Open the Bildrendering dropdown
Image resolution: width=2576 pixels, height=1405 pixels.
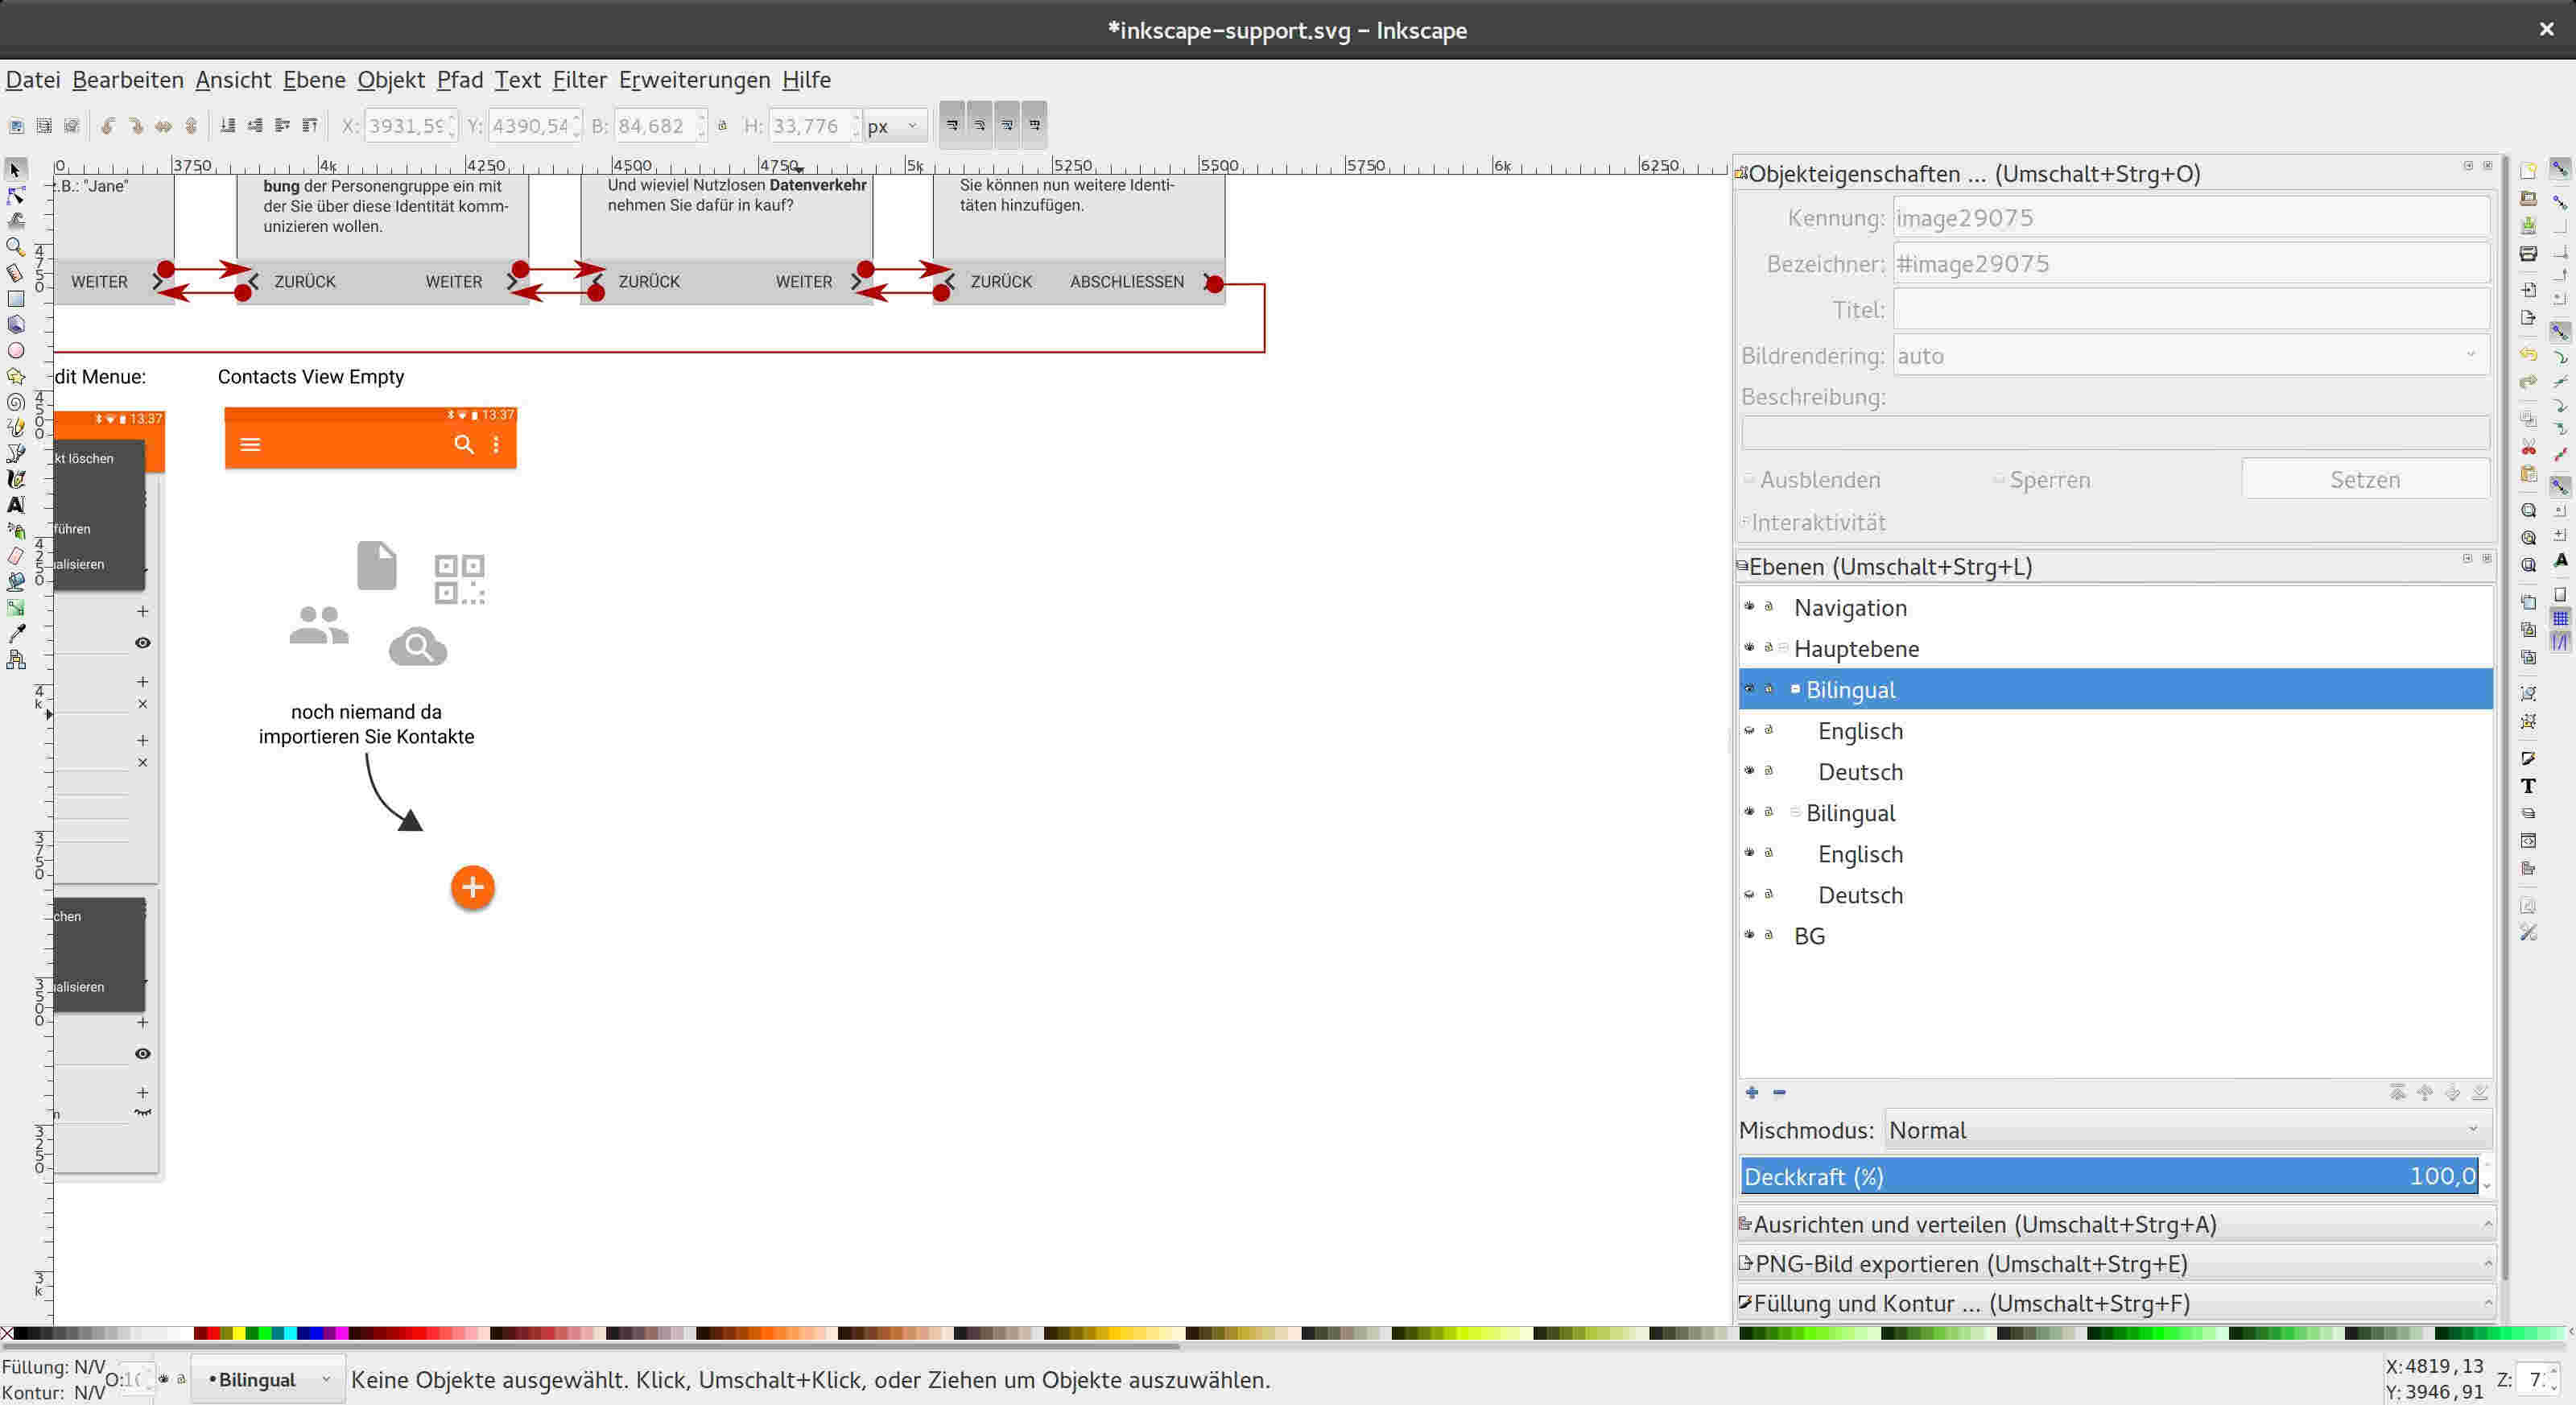point(2190,356)
